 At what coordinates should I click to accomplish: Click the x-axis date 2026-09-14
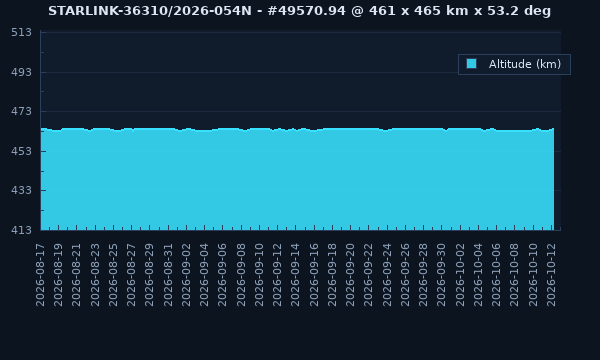296,275
